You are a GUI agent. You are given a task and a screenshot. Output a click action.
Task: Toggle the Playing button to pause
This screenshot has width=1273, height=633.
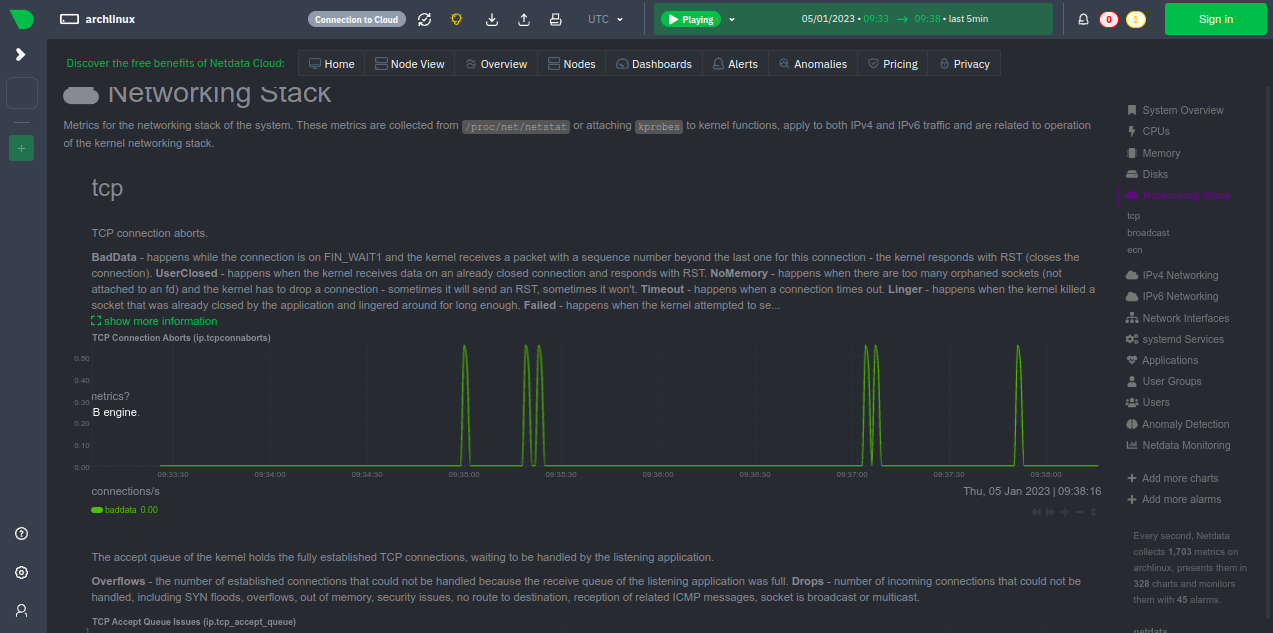coord(693,19)
